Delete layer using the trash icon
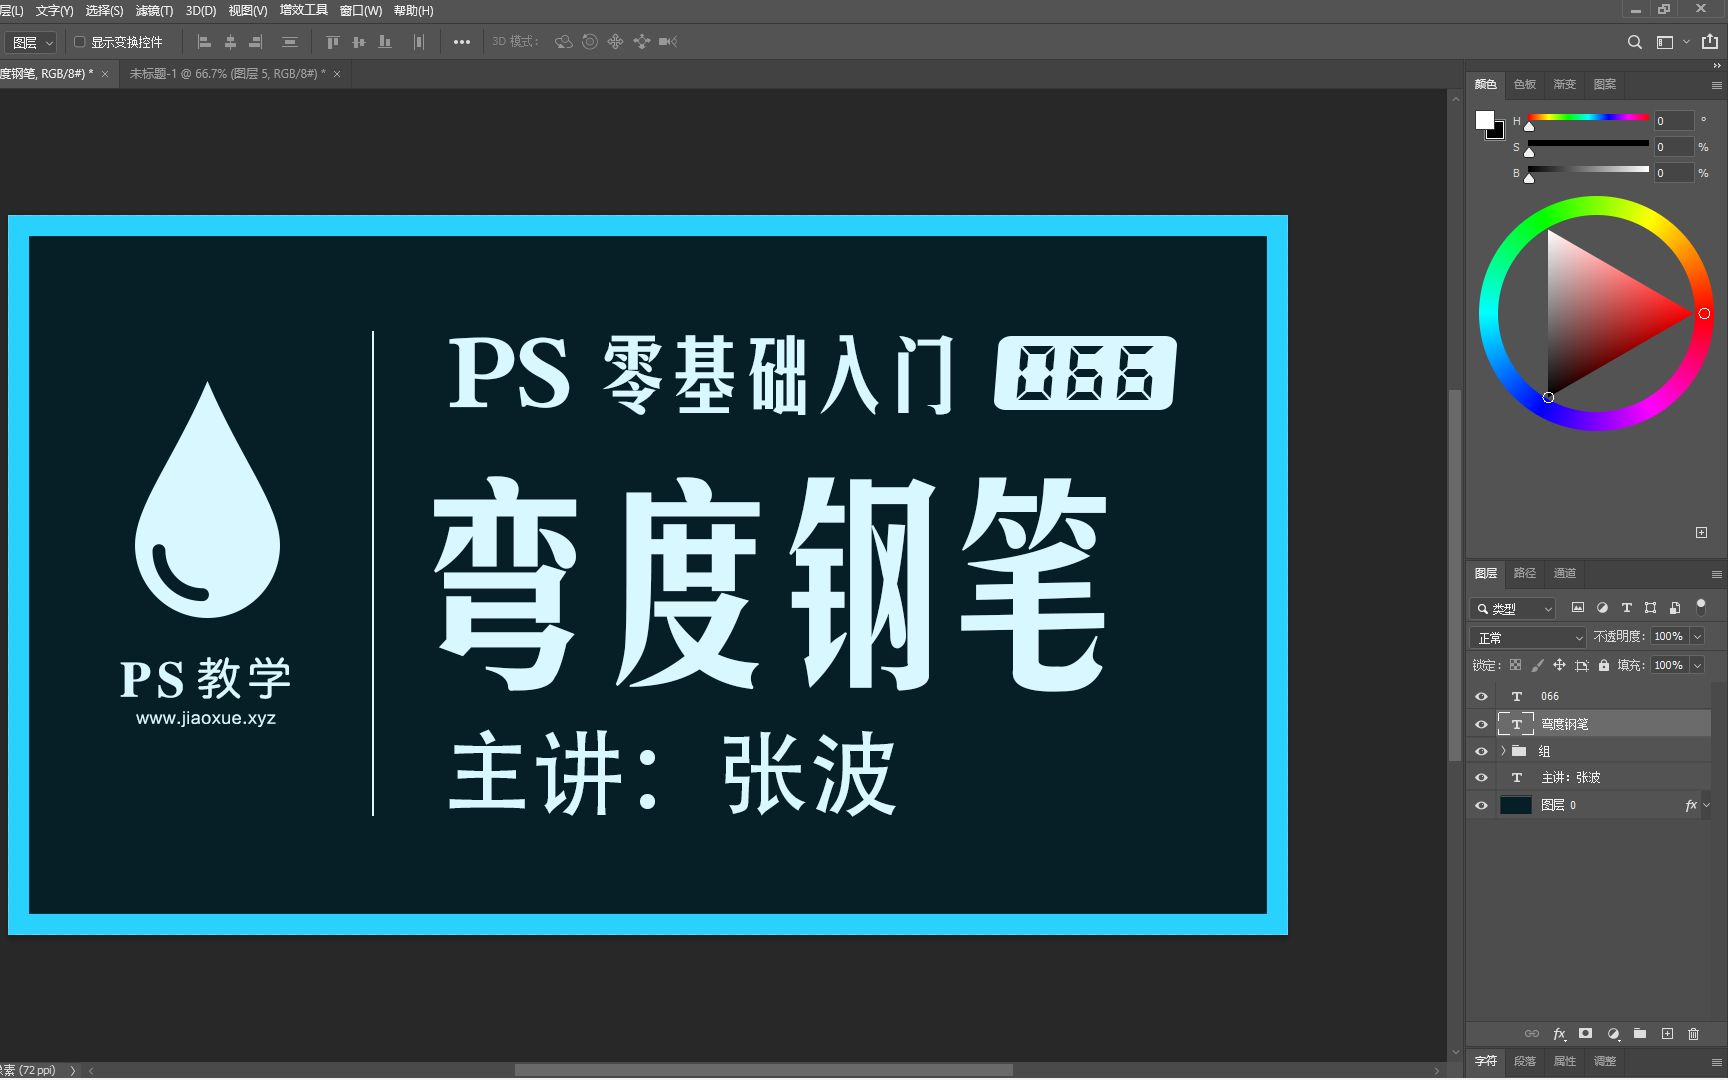 point(1693,1034)
